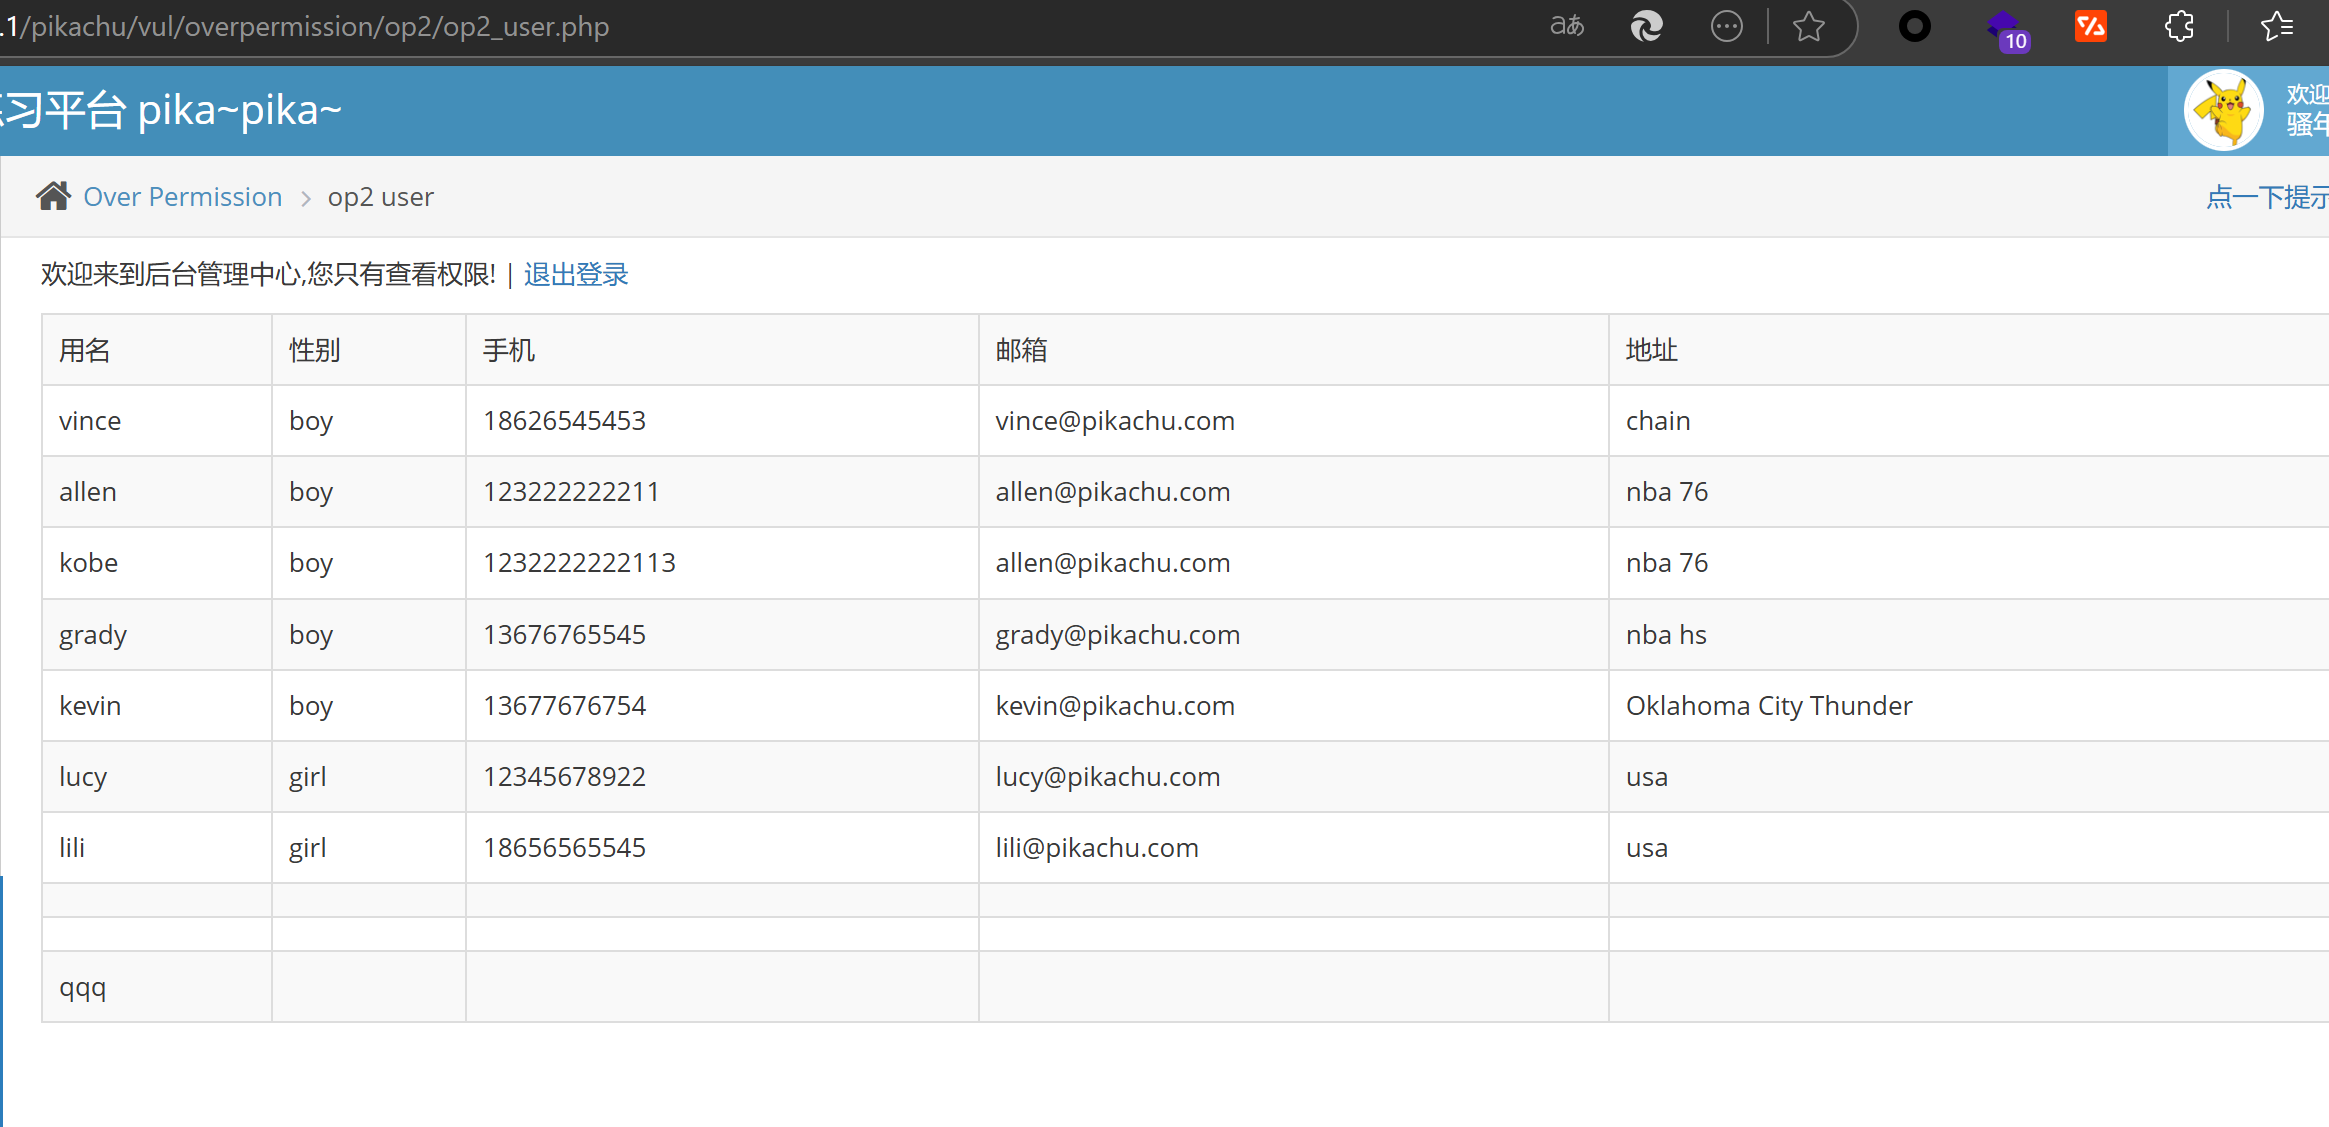
Task: Click phone number 1232222222113
Action: tap(580, 563)
